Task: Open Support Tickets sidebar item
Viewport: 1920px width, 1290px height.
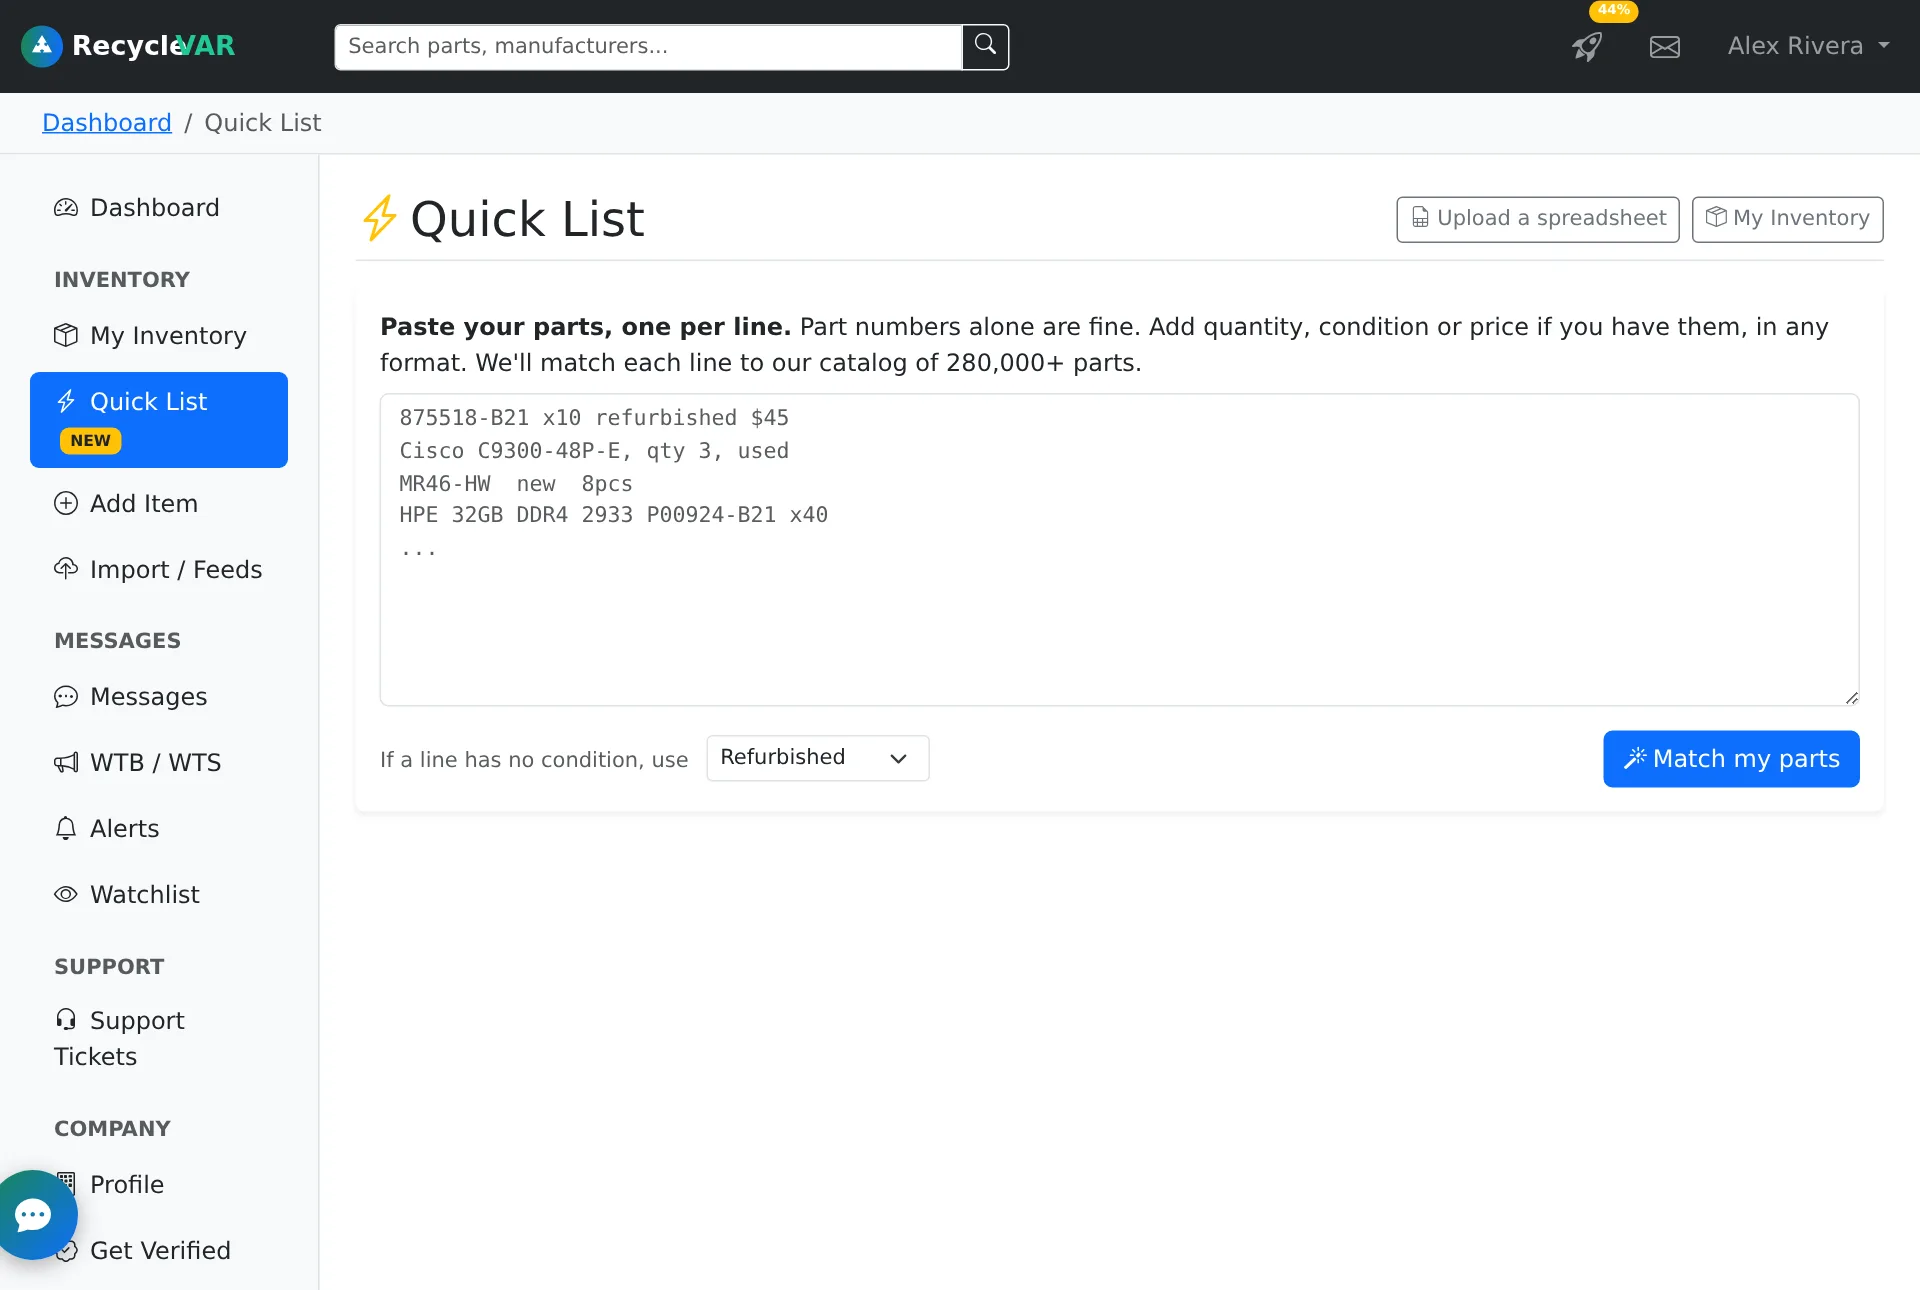Action: point(159,1038)
